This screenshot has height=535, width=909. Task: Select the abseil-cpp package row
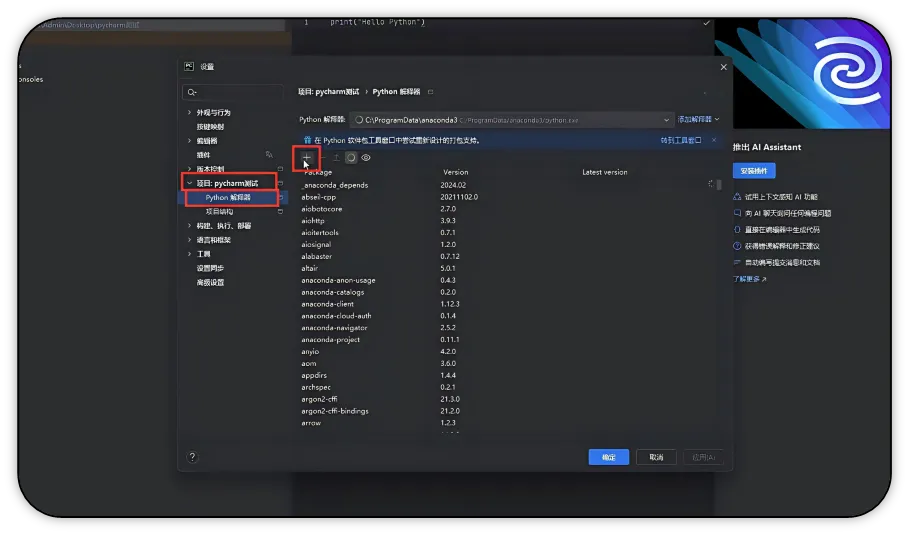506,197
